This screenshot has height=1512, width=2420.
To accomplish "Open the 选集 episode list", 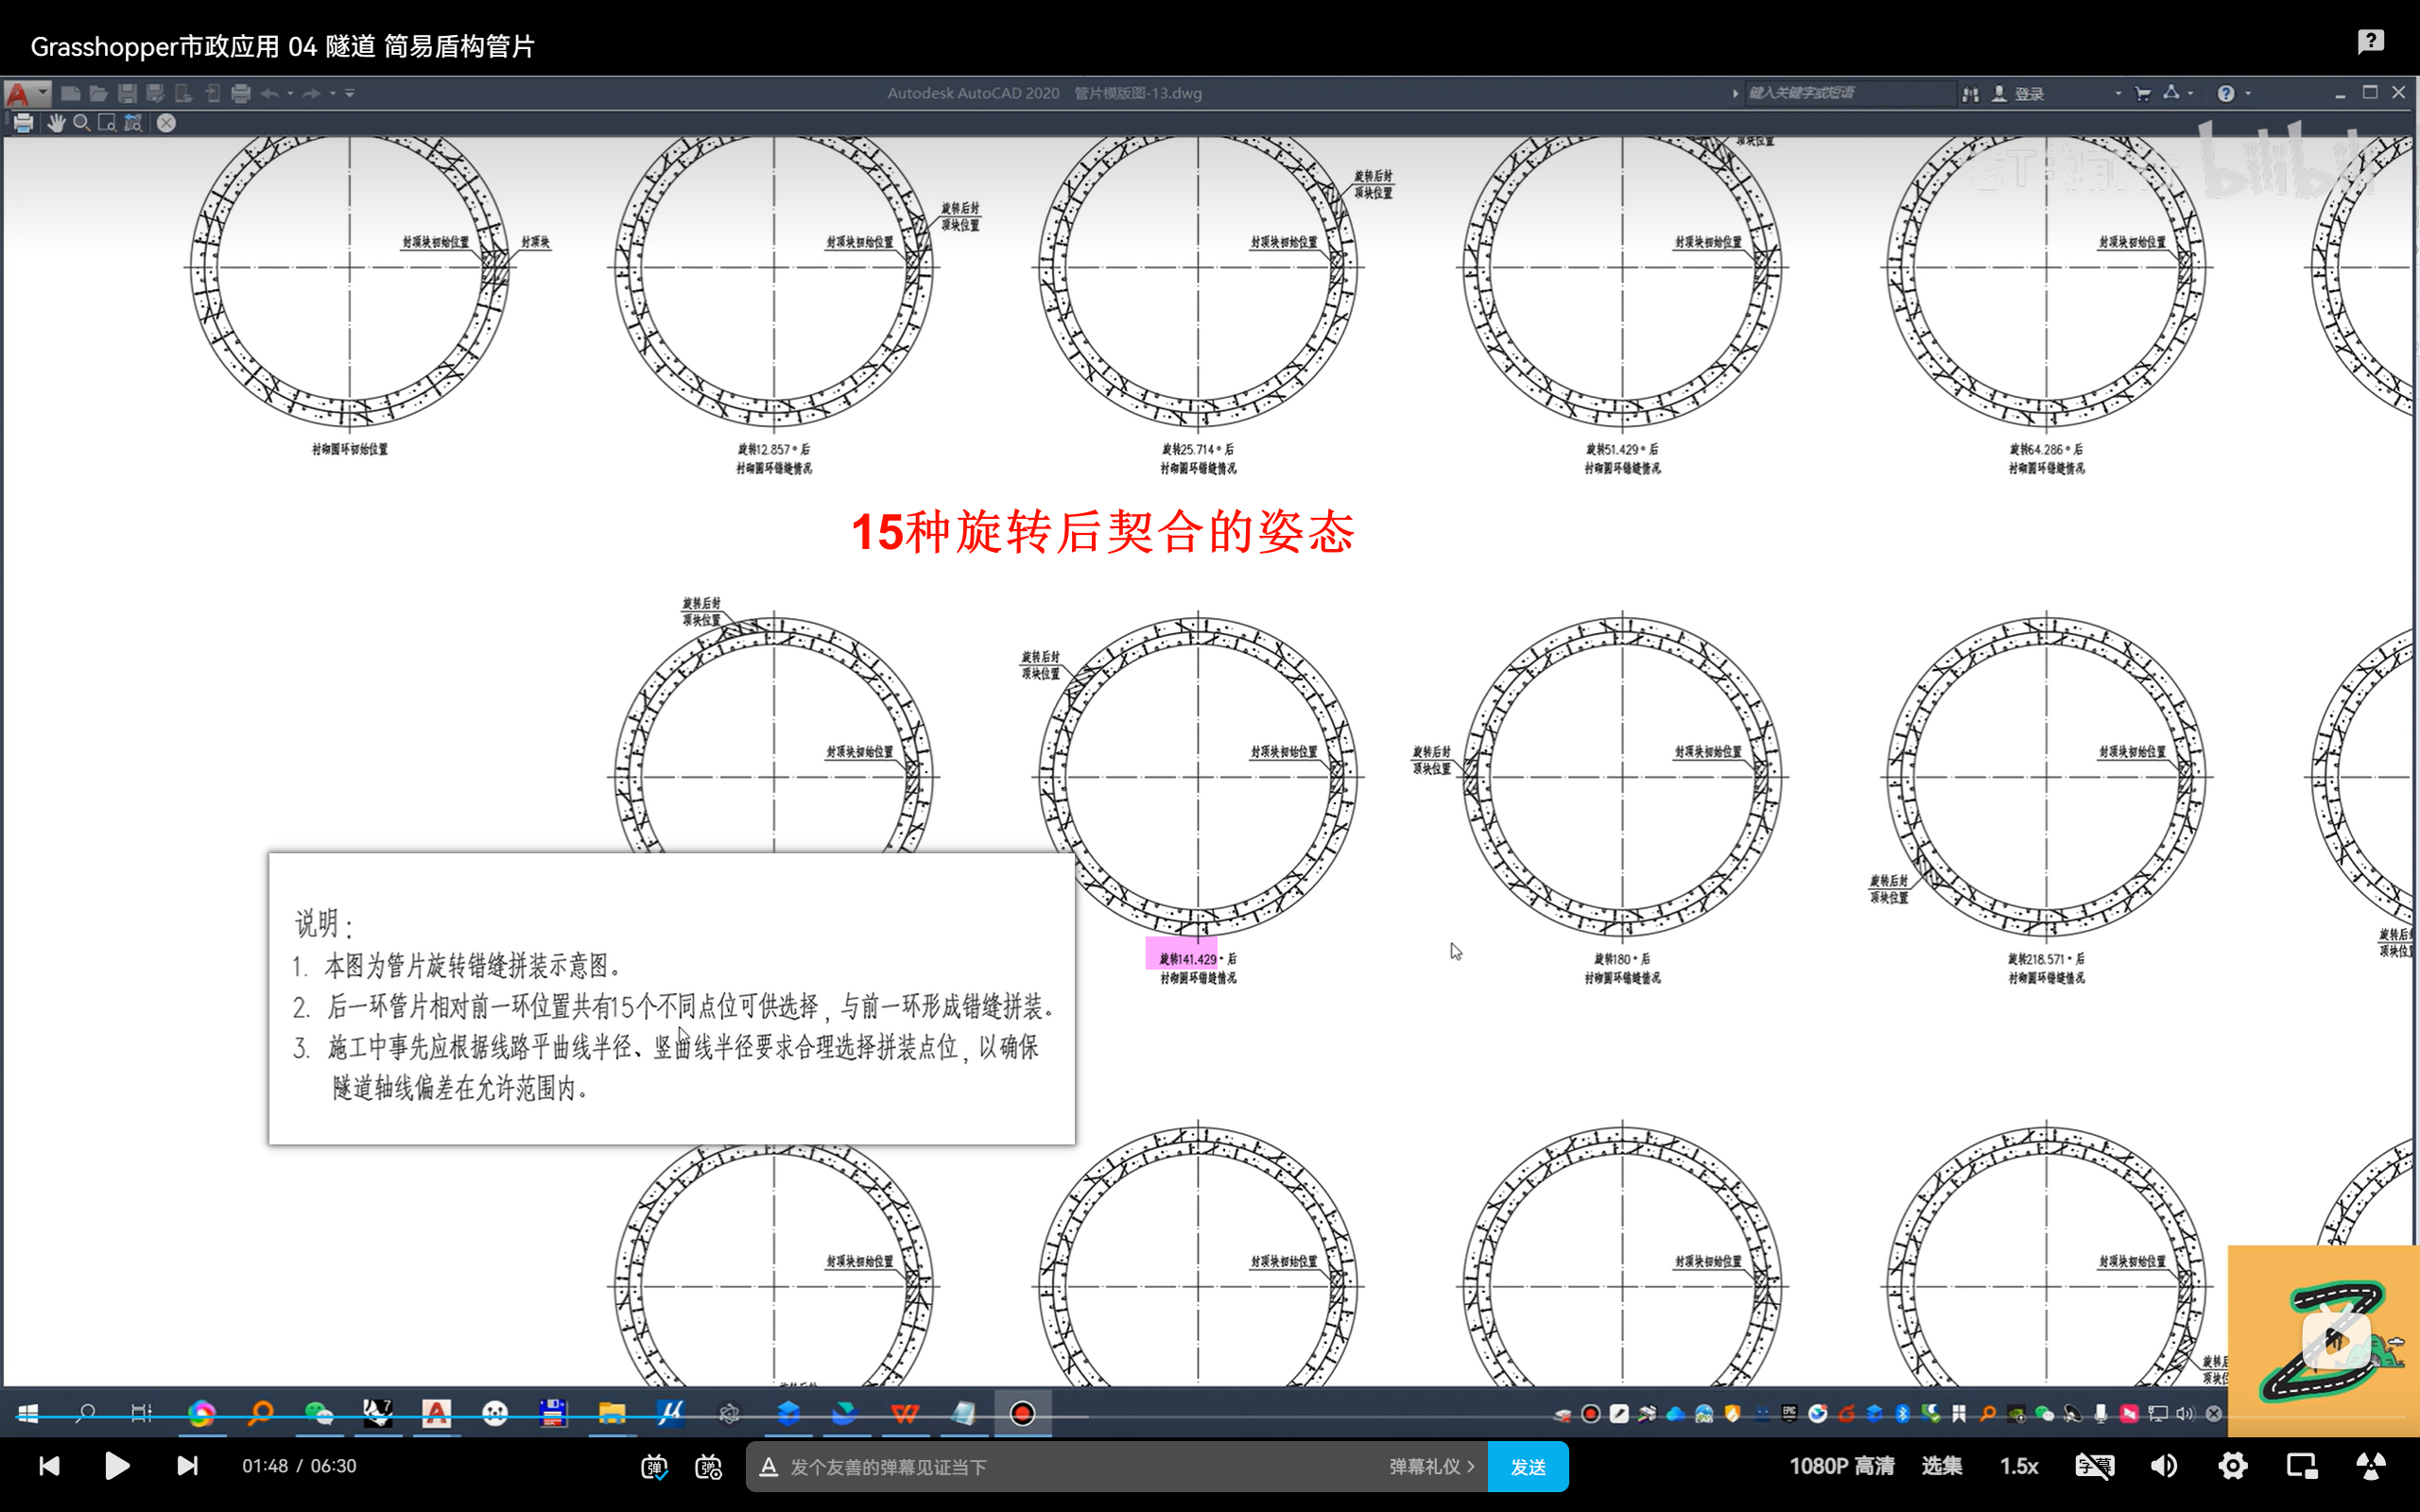I will click(1941, 1466).
